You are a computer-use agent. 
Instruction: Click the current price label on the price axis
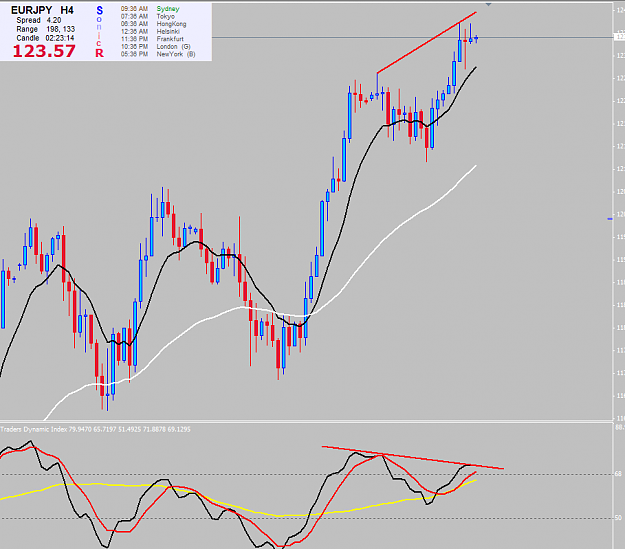pyautogui.click(x=619, y=37)
